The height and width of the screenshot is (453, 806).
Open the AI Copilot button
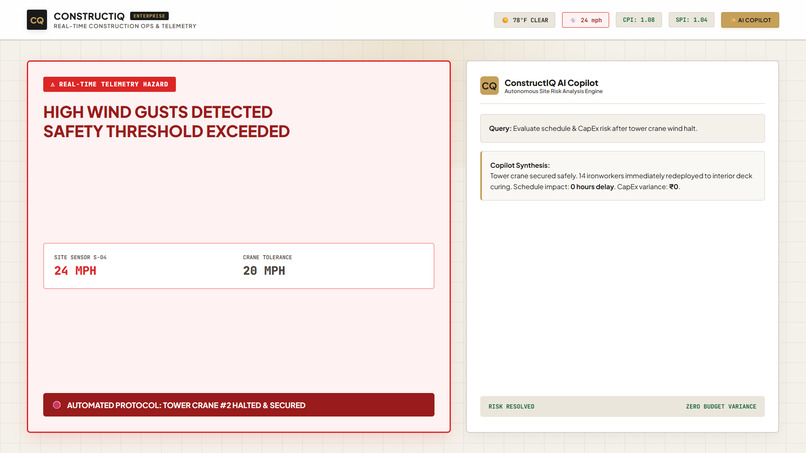[749, 20]
